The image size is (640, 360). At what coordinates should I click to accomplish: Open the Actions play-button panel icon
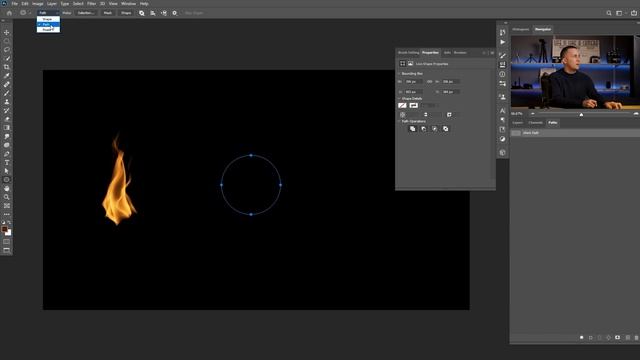(x=502, y=42)
